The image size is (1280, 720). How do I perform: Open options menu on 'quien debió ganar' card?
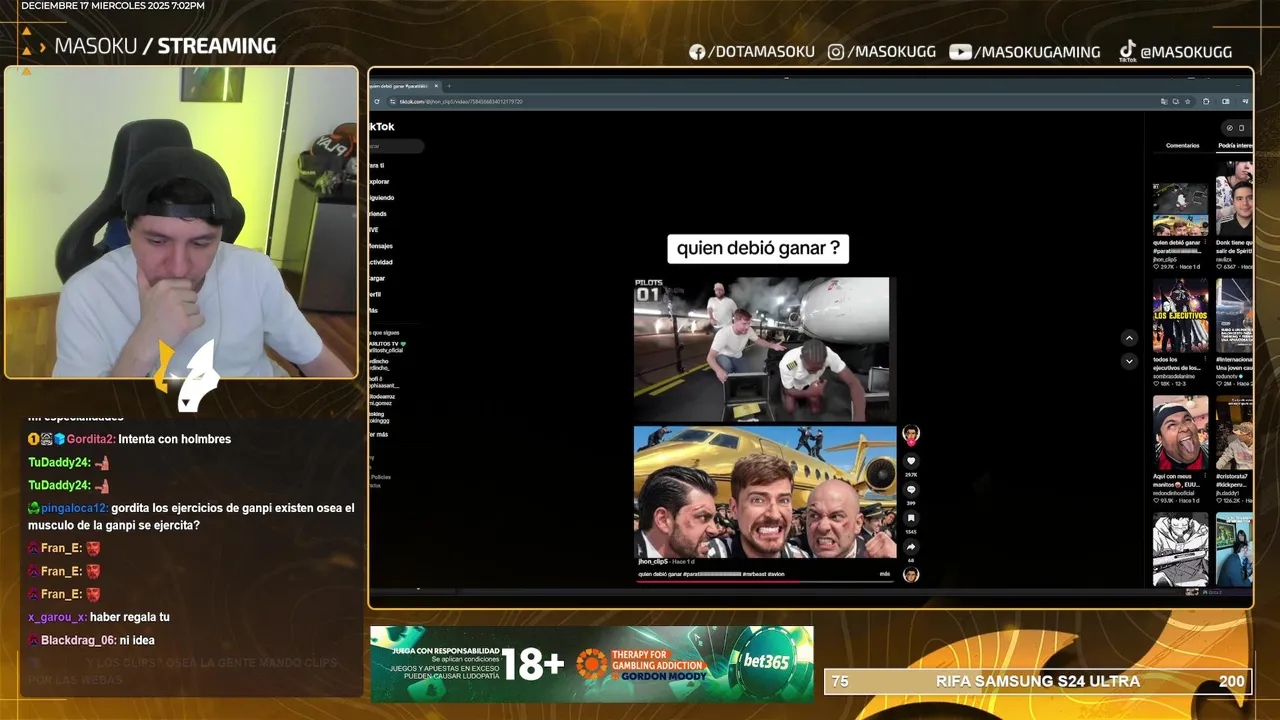pos(1205,242)
